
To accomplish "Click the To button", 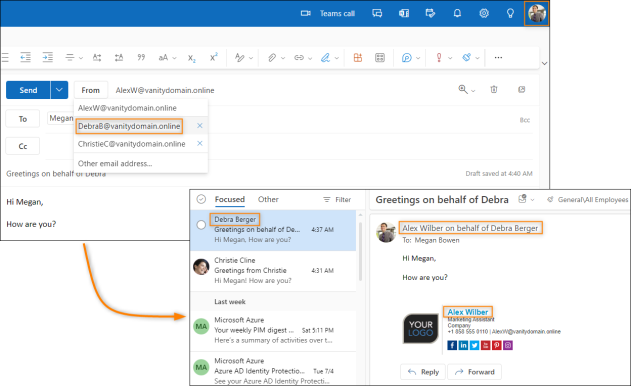I will (x=23, y=119).
